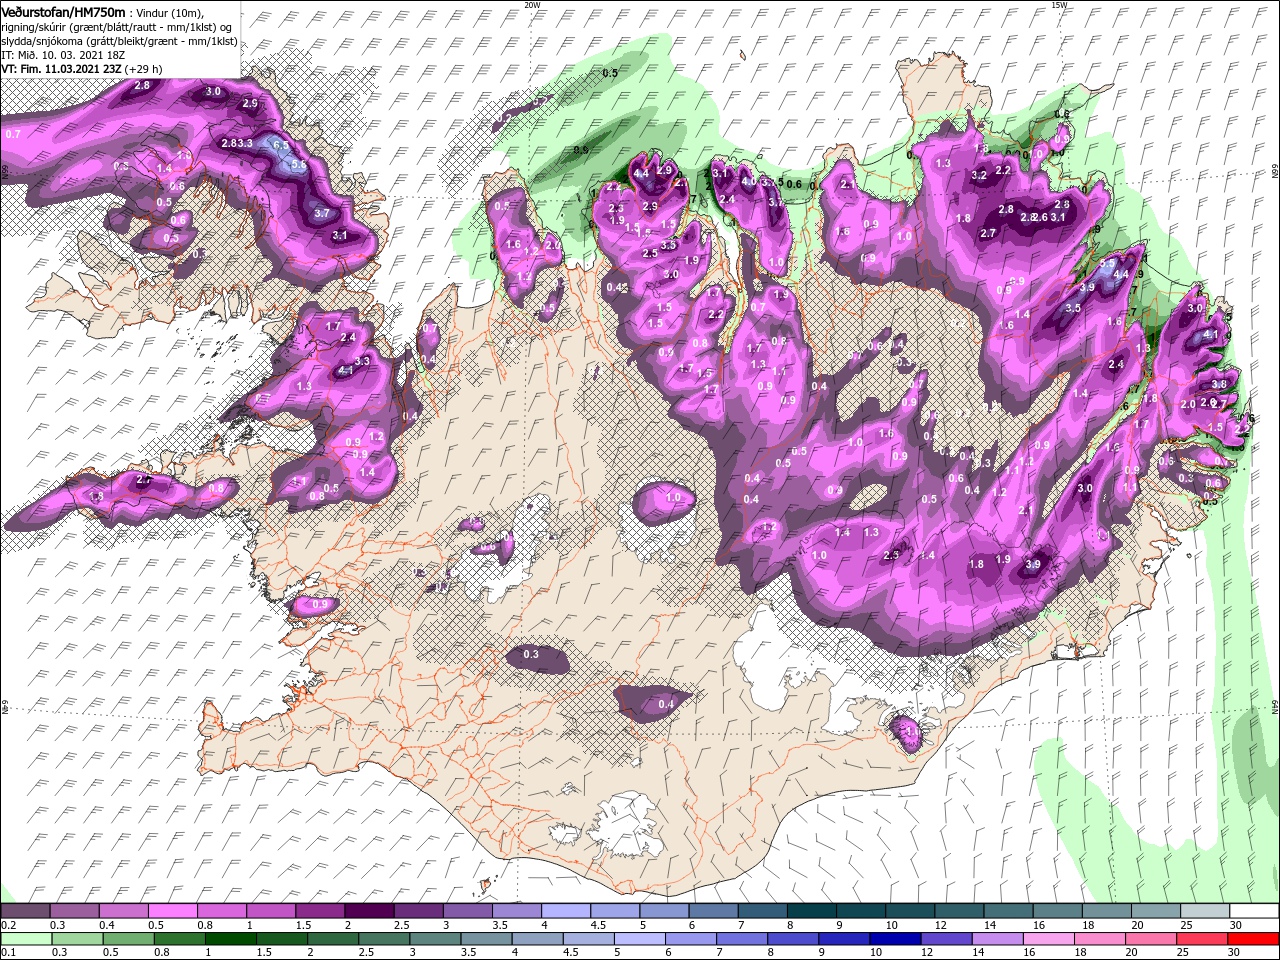Click the 0.2 label starting the snow scale
The height and width of the screenshot is (960, 1280).
click(x=8, y=926)
